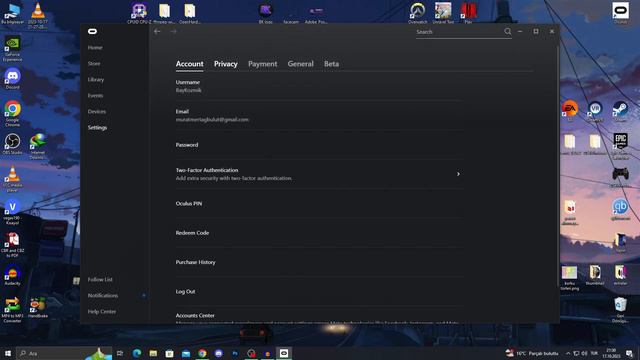Select the Discord desktop icon
Viewport: 640px width, 360px height.
[x=13, y=79]
